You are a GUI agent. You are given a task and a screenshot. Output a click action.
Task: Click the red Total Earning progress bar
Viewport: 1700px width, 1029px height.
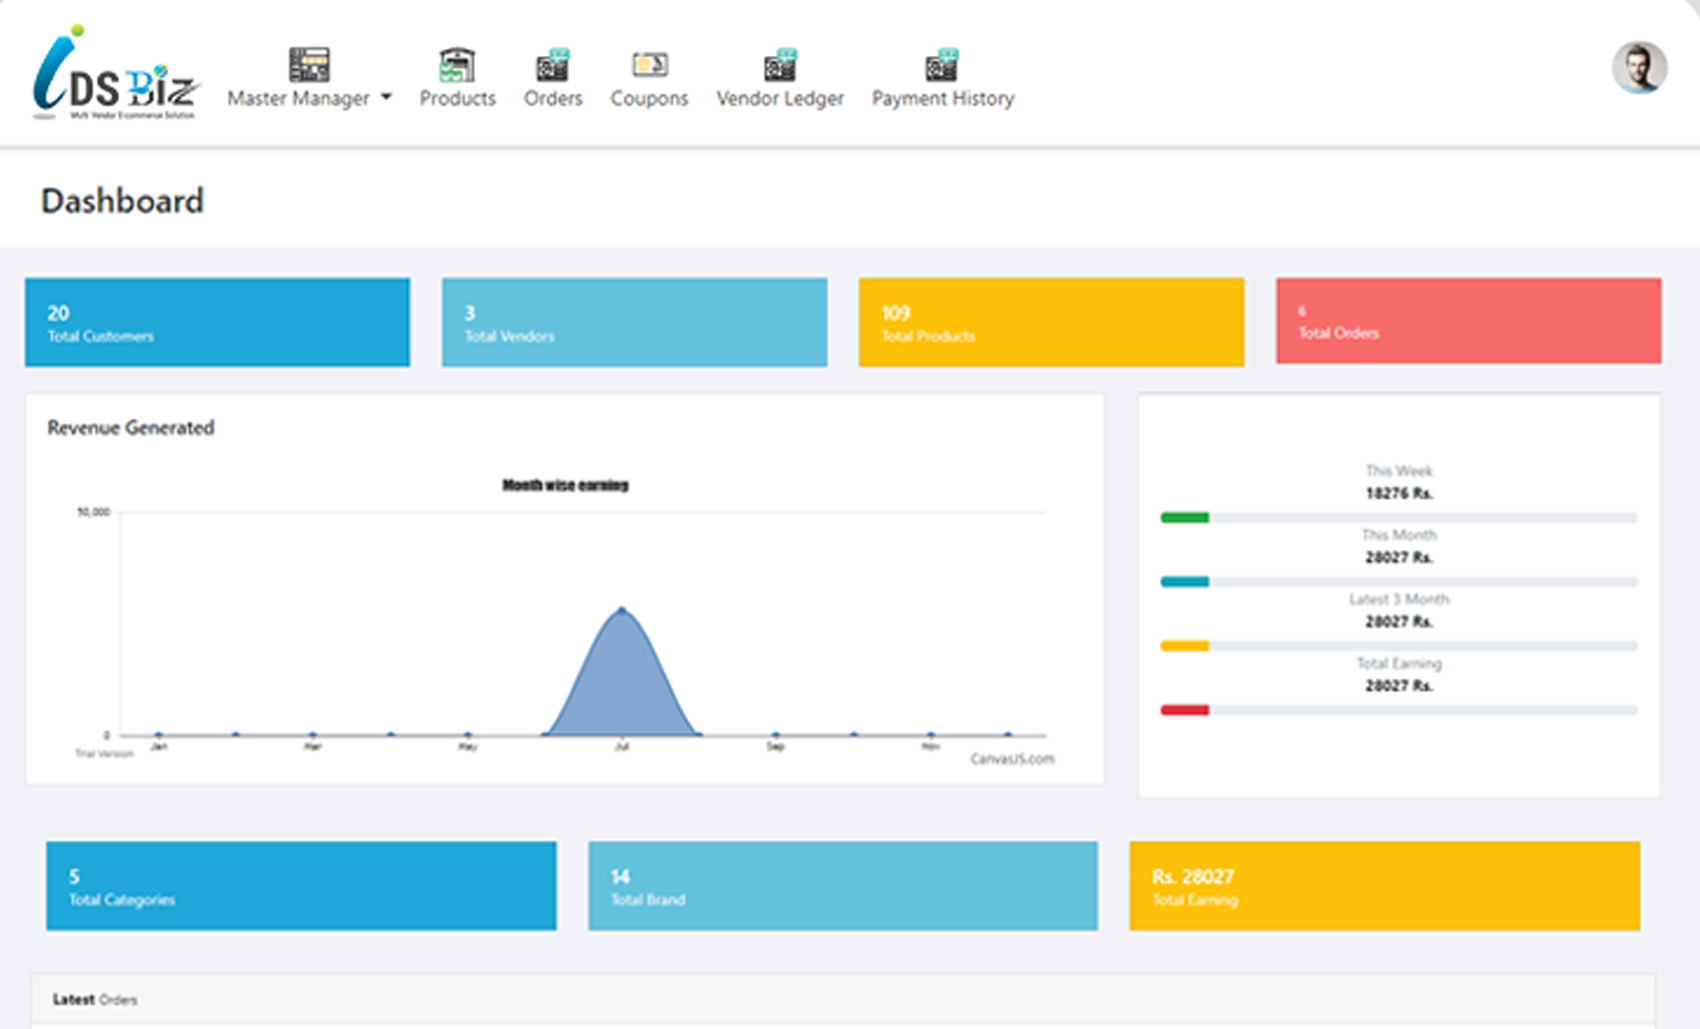(1185, 710)
